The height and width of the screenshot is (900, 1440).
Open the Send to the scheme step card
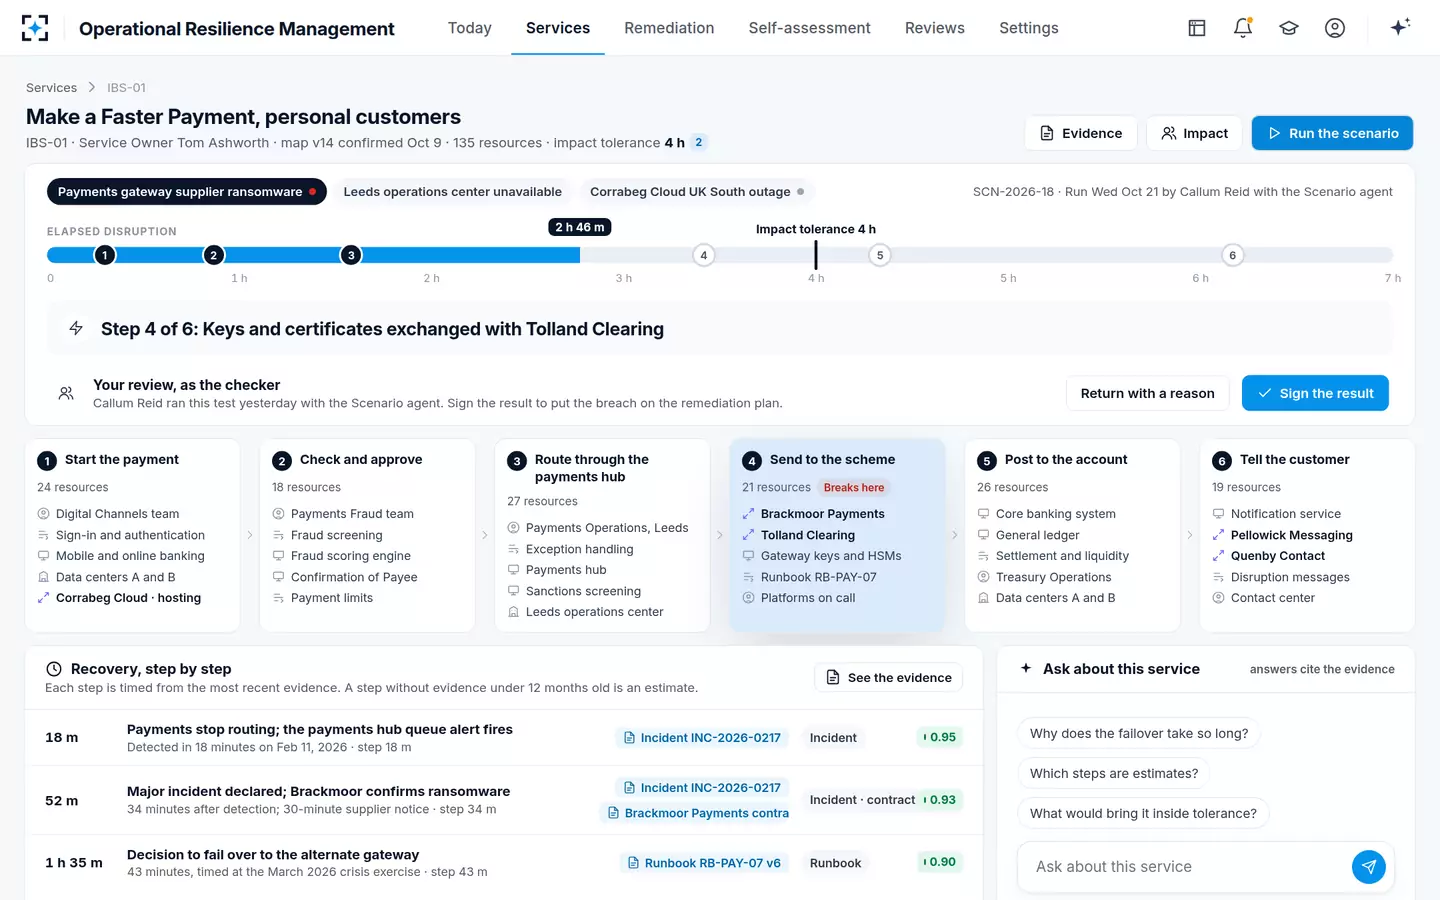(x=838, y=535)
